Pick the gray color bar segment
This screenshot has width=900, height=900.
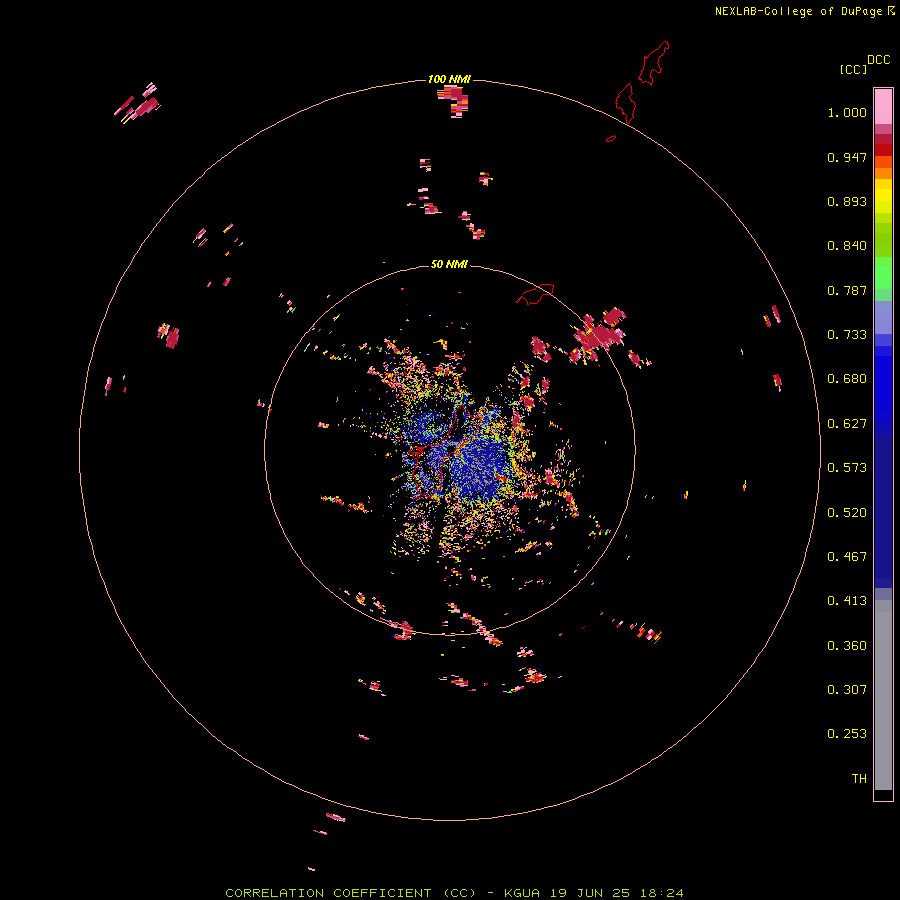(883, 695)
